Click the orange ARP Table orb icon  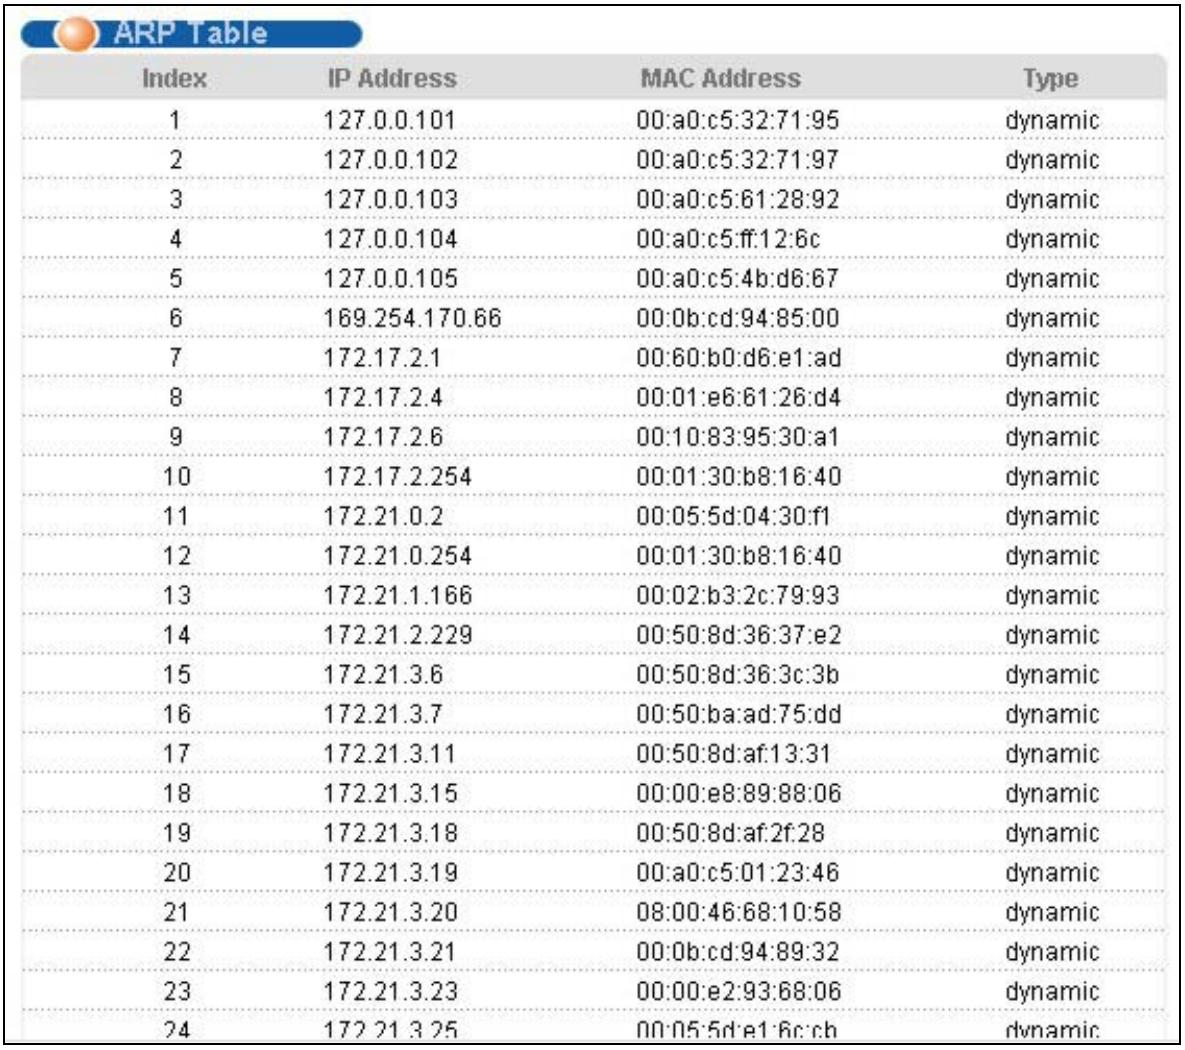coord(76,34)
